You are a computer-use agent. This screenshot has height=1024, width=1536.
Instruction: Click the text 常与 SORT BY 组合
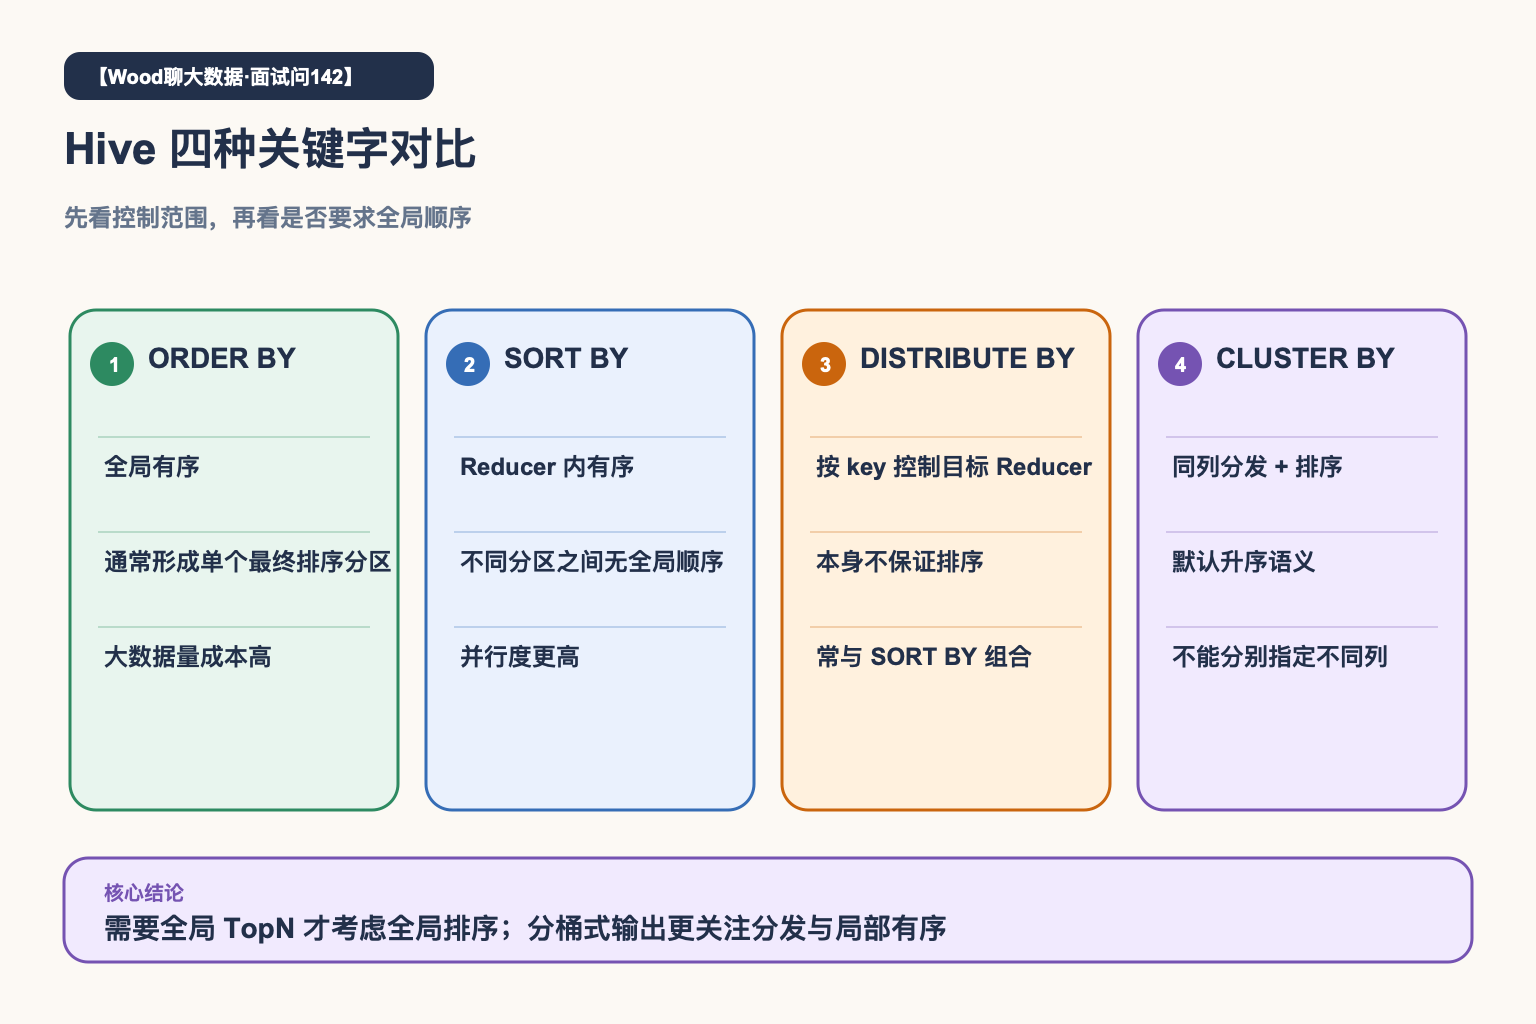[x=924, y=657]
